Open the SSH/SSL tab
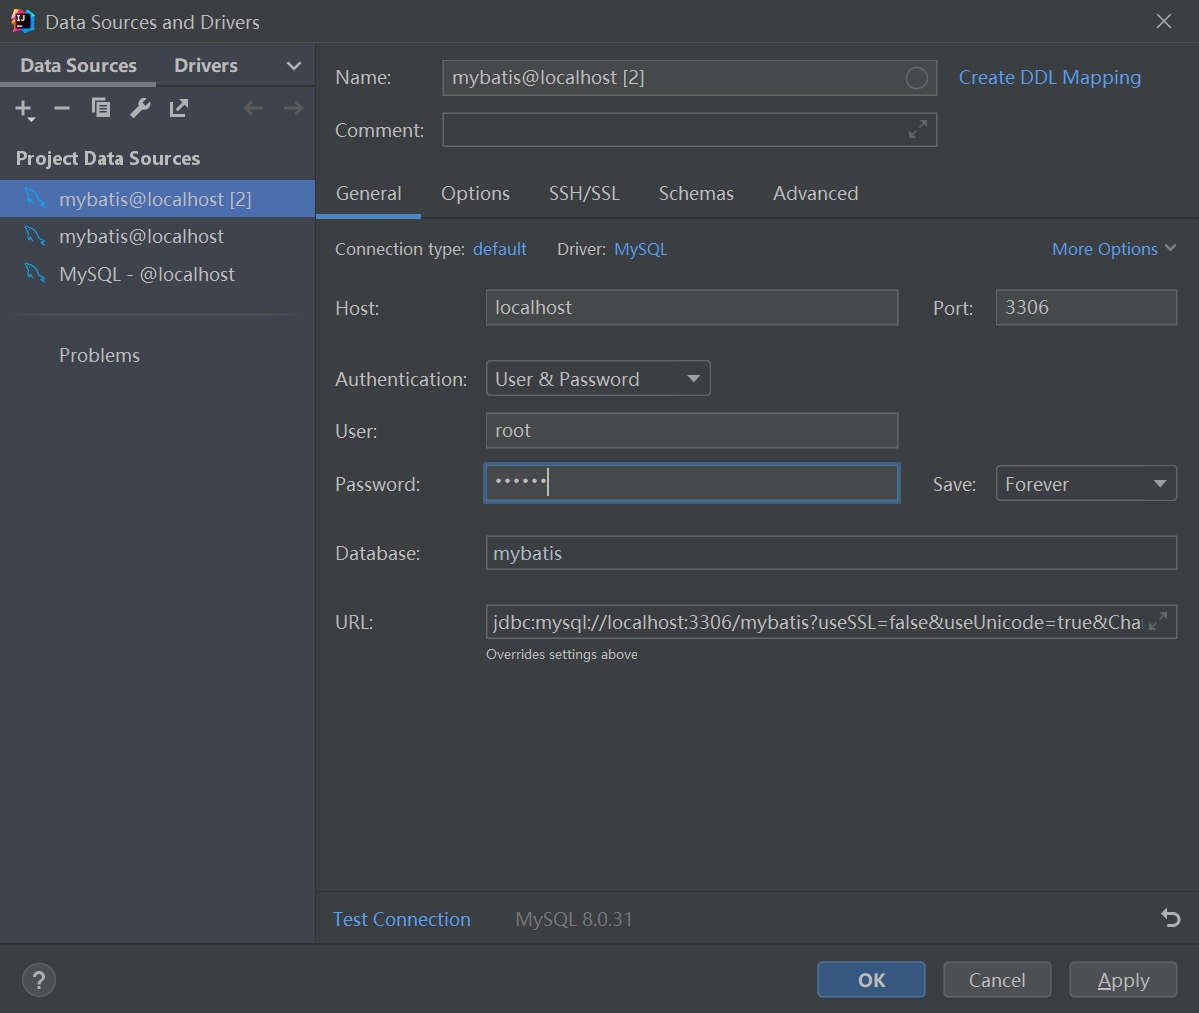This screenshot has width=1199, height=1013. pyautogui.click(x=584, y=193)
